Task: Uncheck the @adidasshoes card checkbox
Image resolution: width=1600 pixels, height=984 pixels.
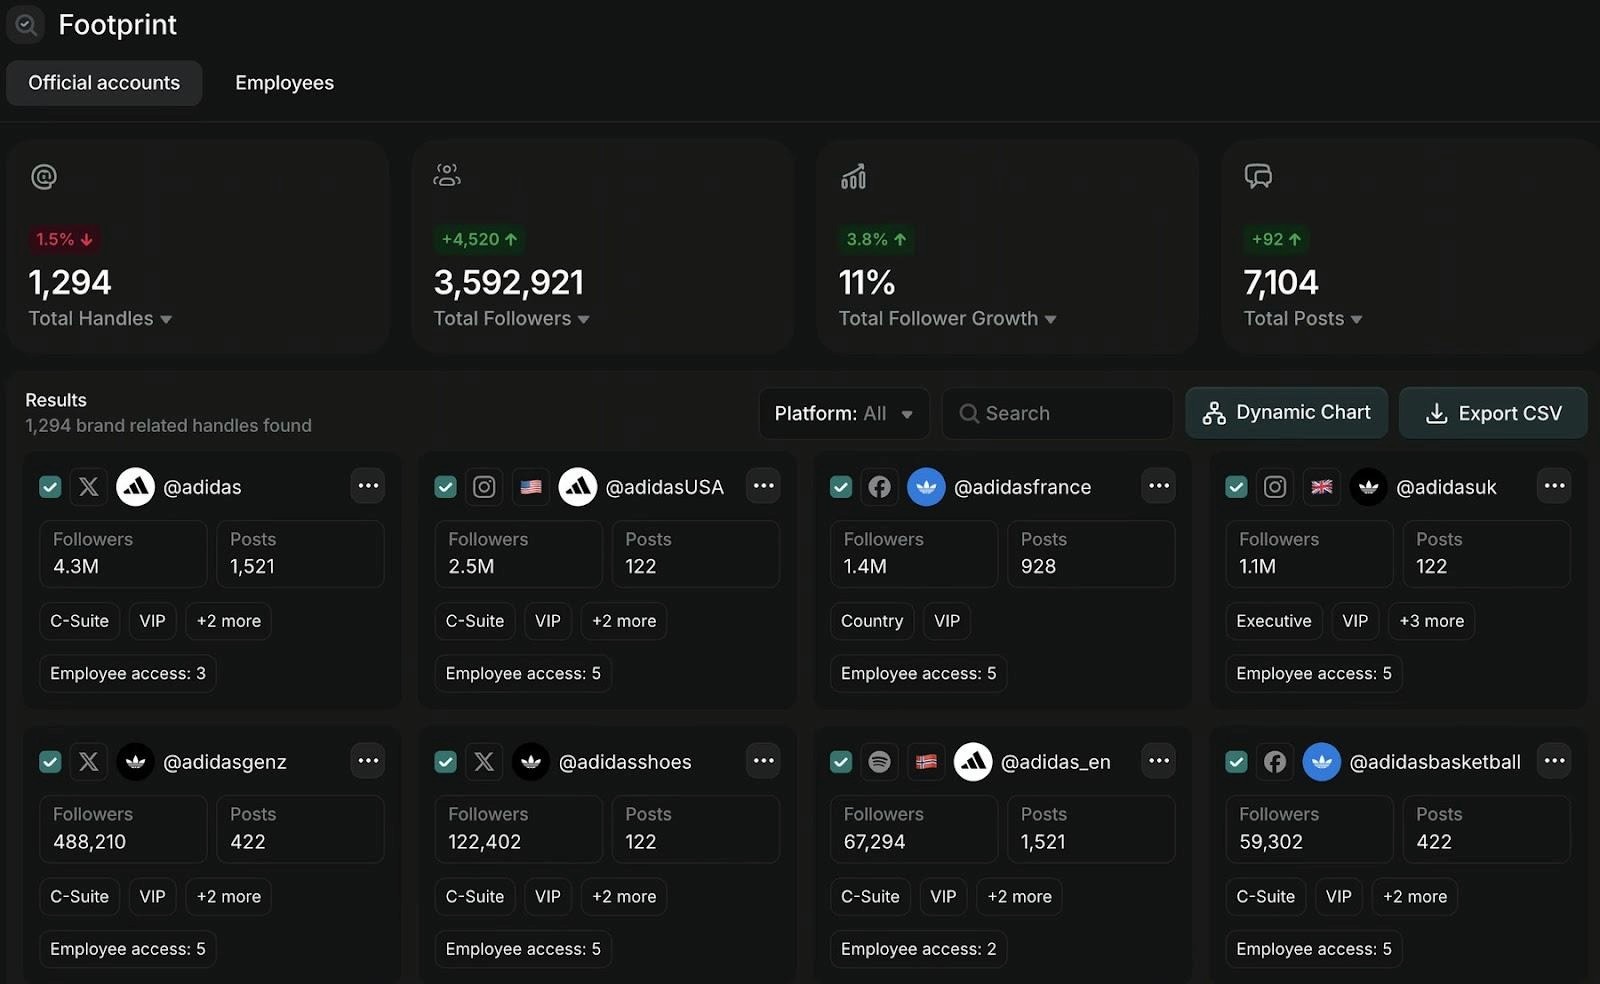Action: point(446,762)
